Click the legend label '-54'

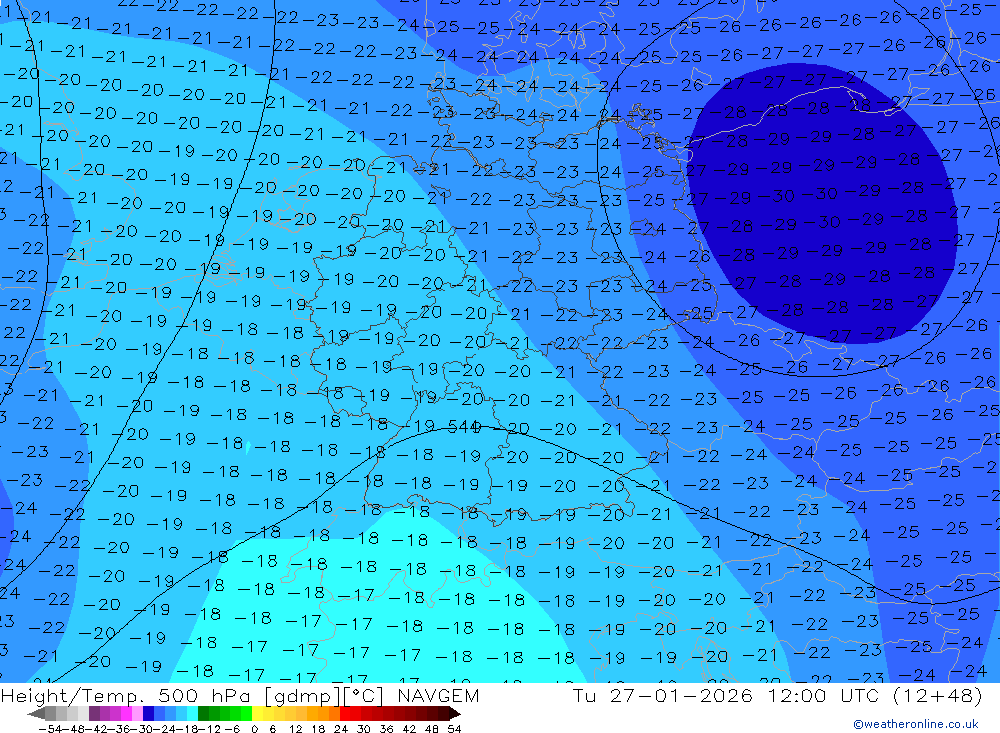pyautogui.click(x=50, y=729)
